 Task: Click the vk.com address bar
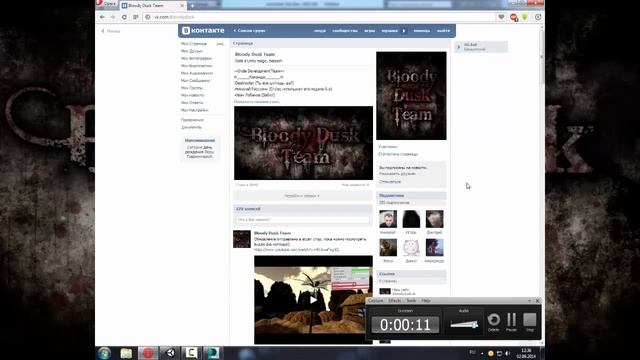click(x=318, y=17)
